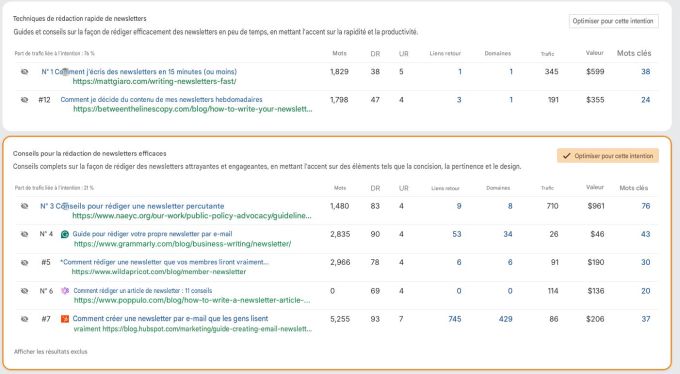The width and height of the screenshot is (680, 374).
Task: Open the mattgiaro.com writing-newsletters-fast URL
Action: point(154,82)
